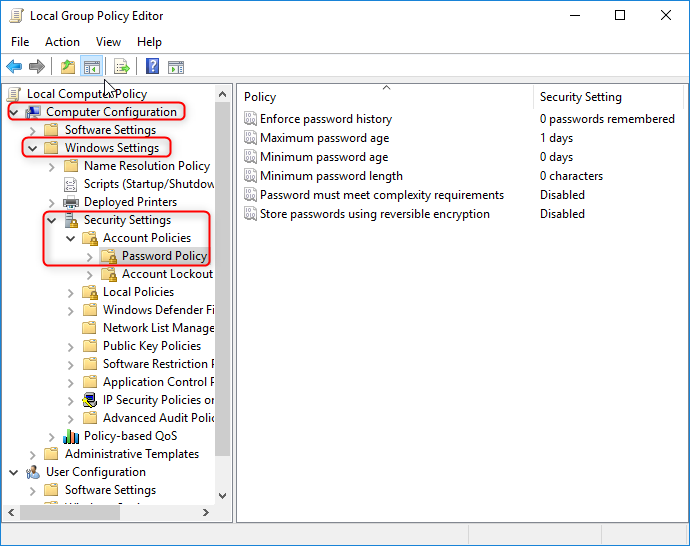Open the View menu

coord(108,42)
